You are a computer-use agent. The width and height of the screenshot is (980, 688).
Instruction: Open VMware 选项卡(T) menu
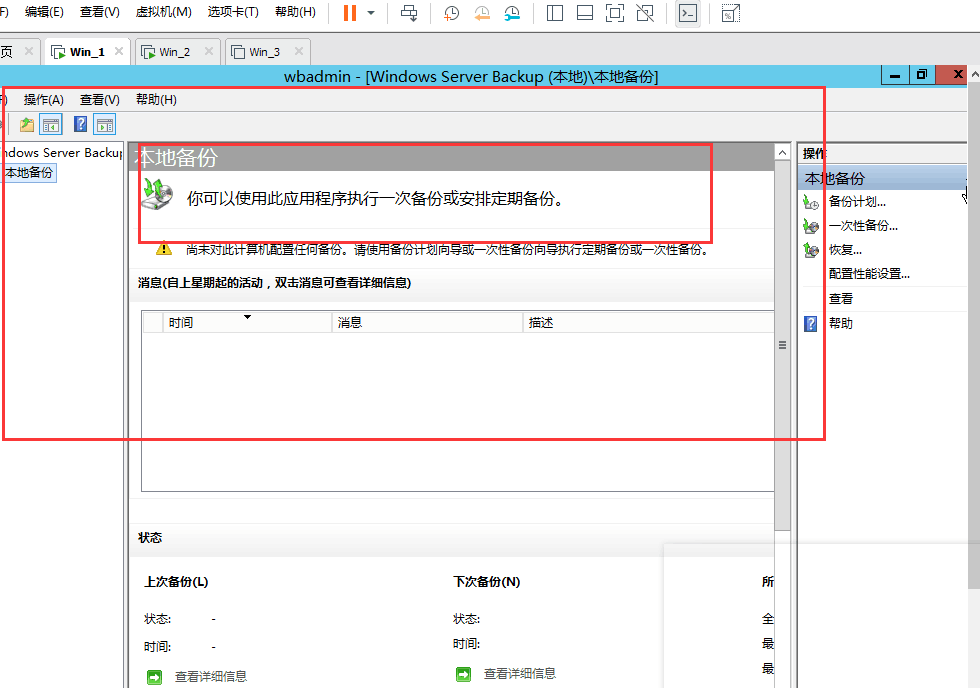click(x=233, y=12)
